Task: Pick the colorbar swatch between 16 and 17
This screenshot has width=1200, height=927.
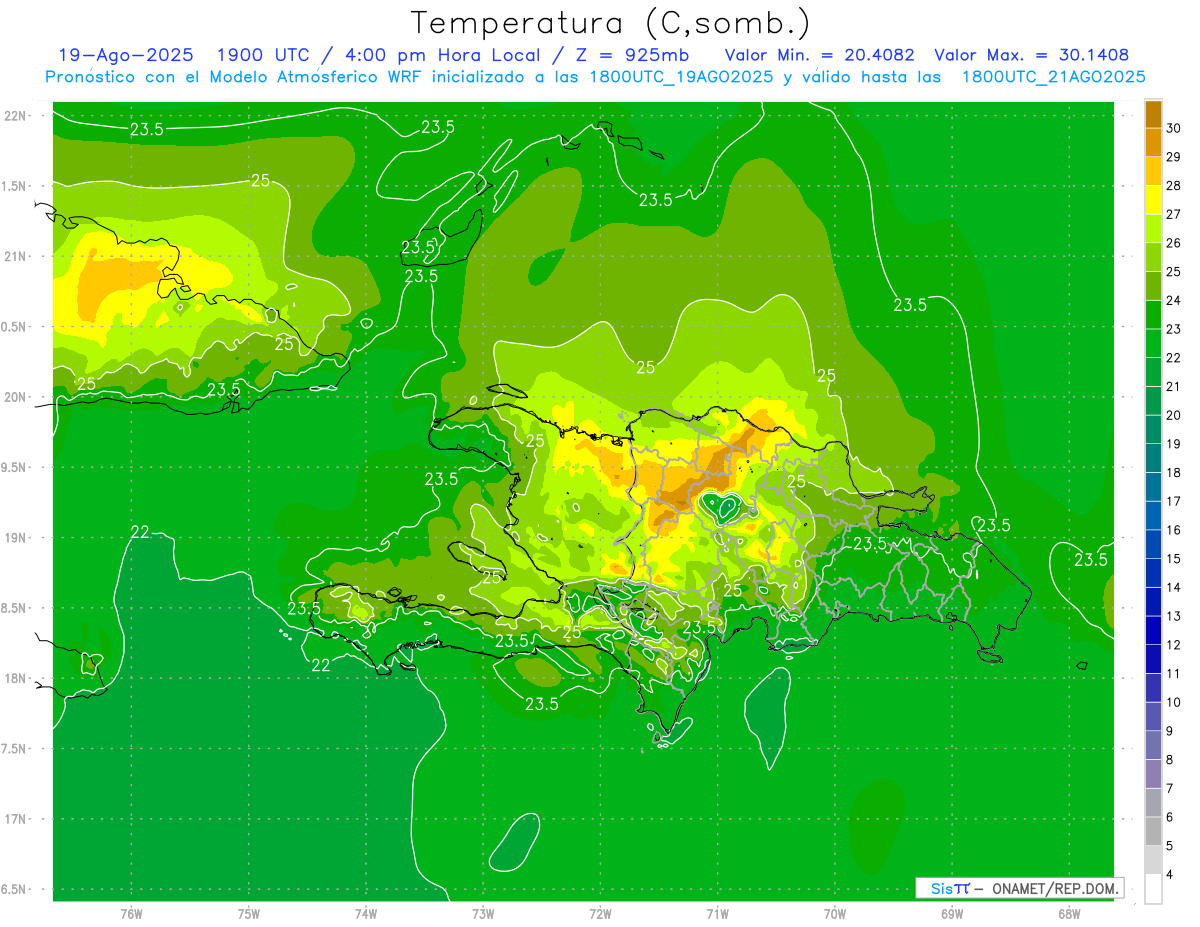Action: click(1153, 516)
